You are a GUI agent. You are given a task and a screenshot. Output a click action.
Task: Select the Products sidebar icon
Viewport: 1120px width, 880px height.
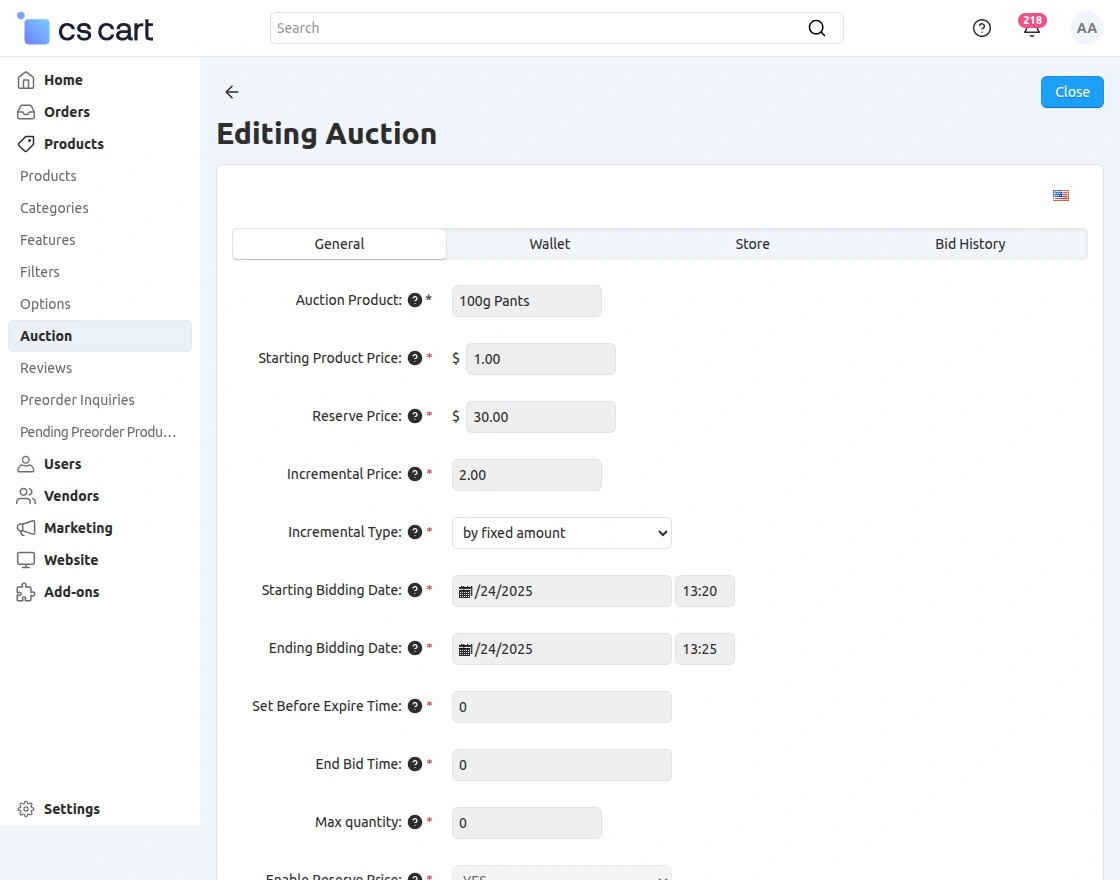coord(26,143)
